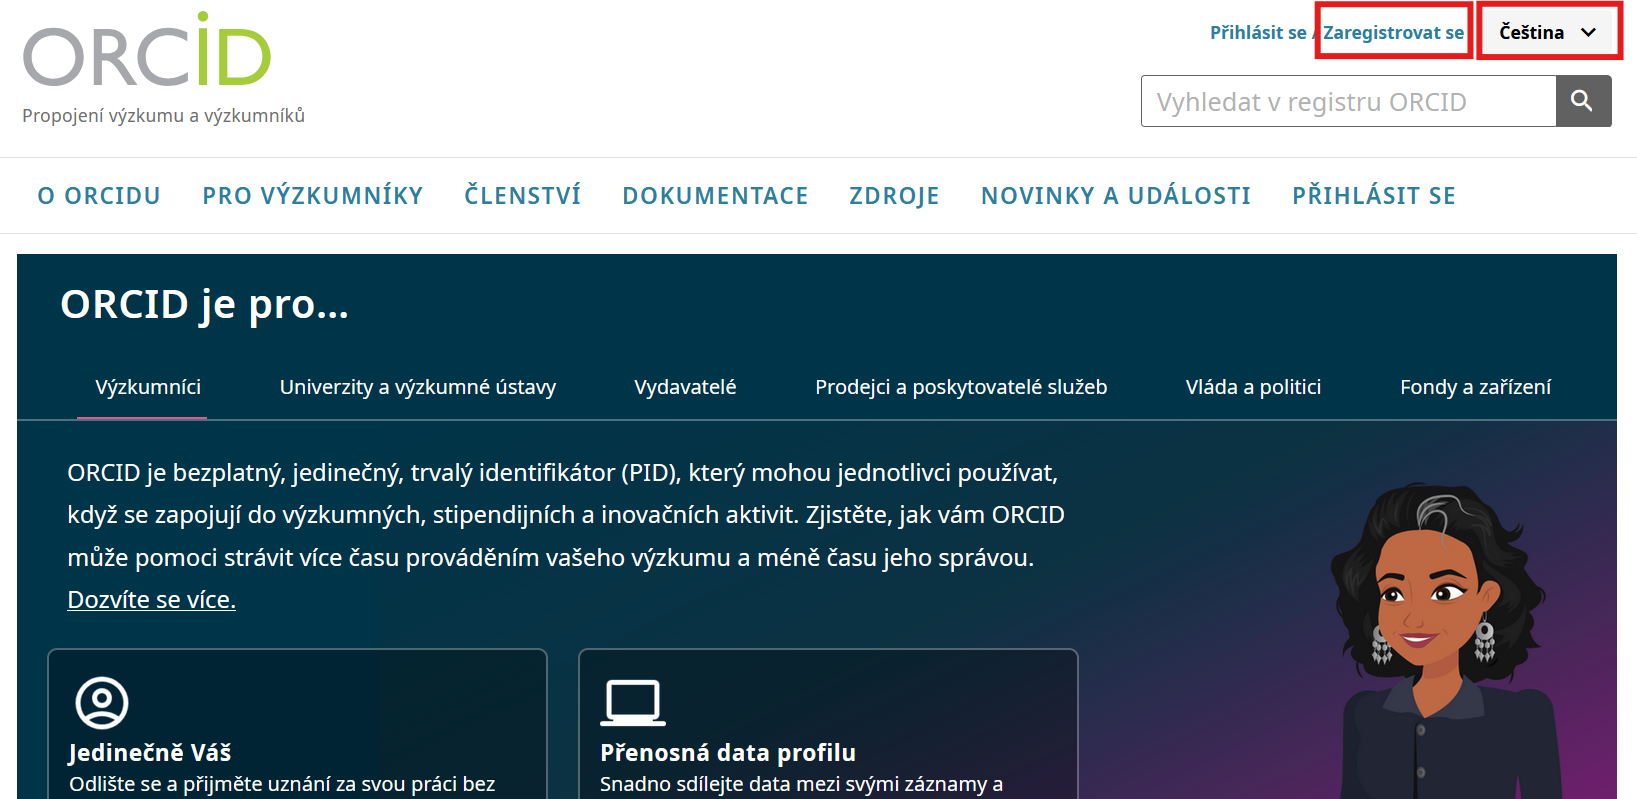The height and width of the screenshot is (799, 1637).
Task: Switch to Univerzity a výzkumné ústavy tab
Action: click(418, 387)
